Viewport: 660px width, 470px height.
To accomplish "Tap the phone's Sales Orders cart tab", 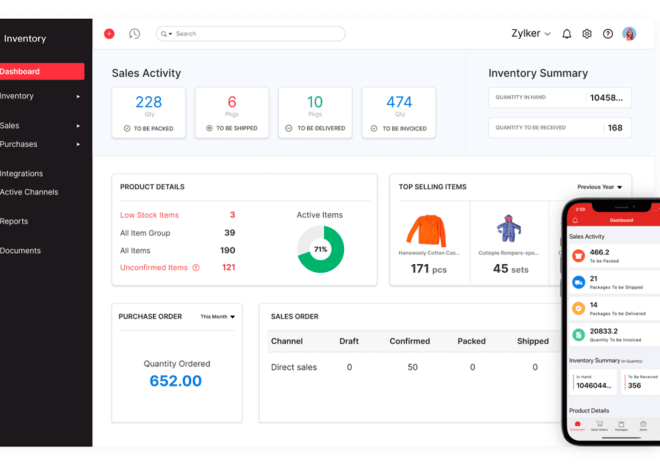I will [599, 426].
